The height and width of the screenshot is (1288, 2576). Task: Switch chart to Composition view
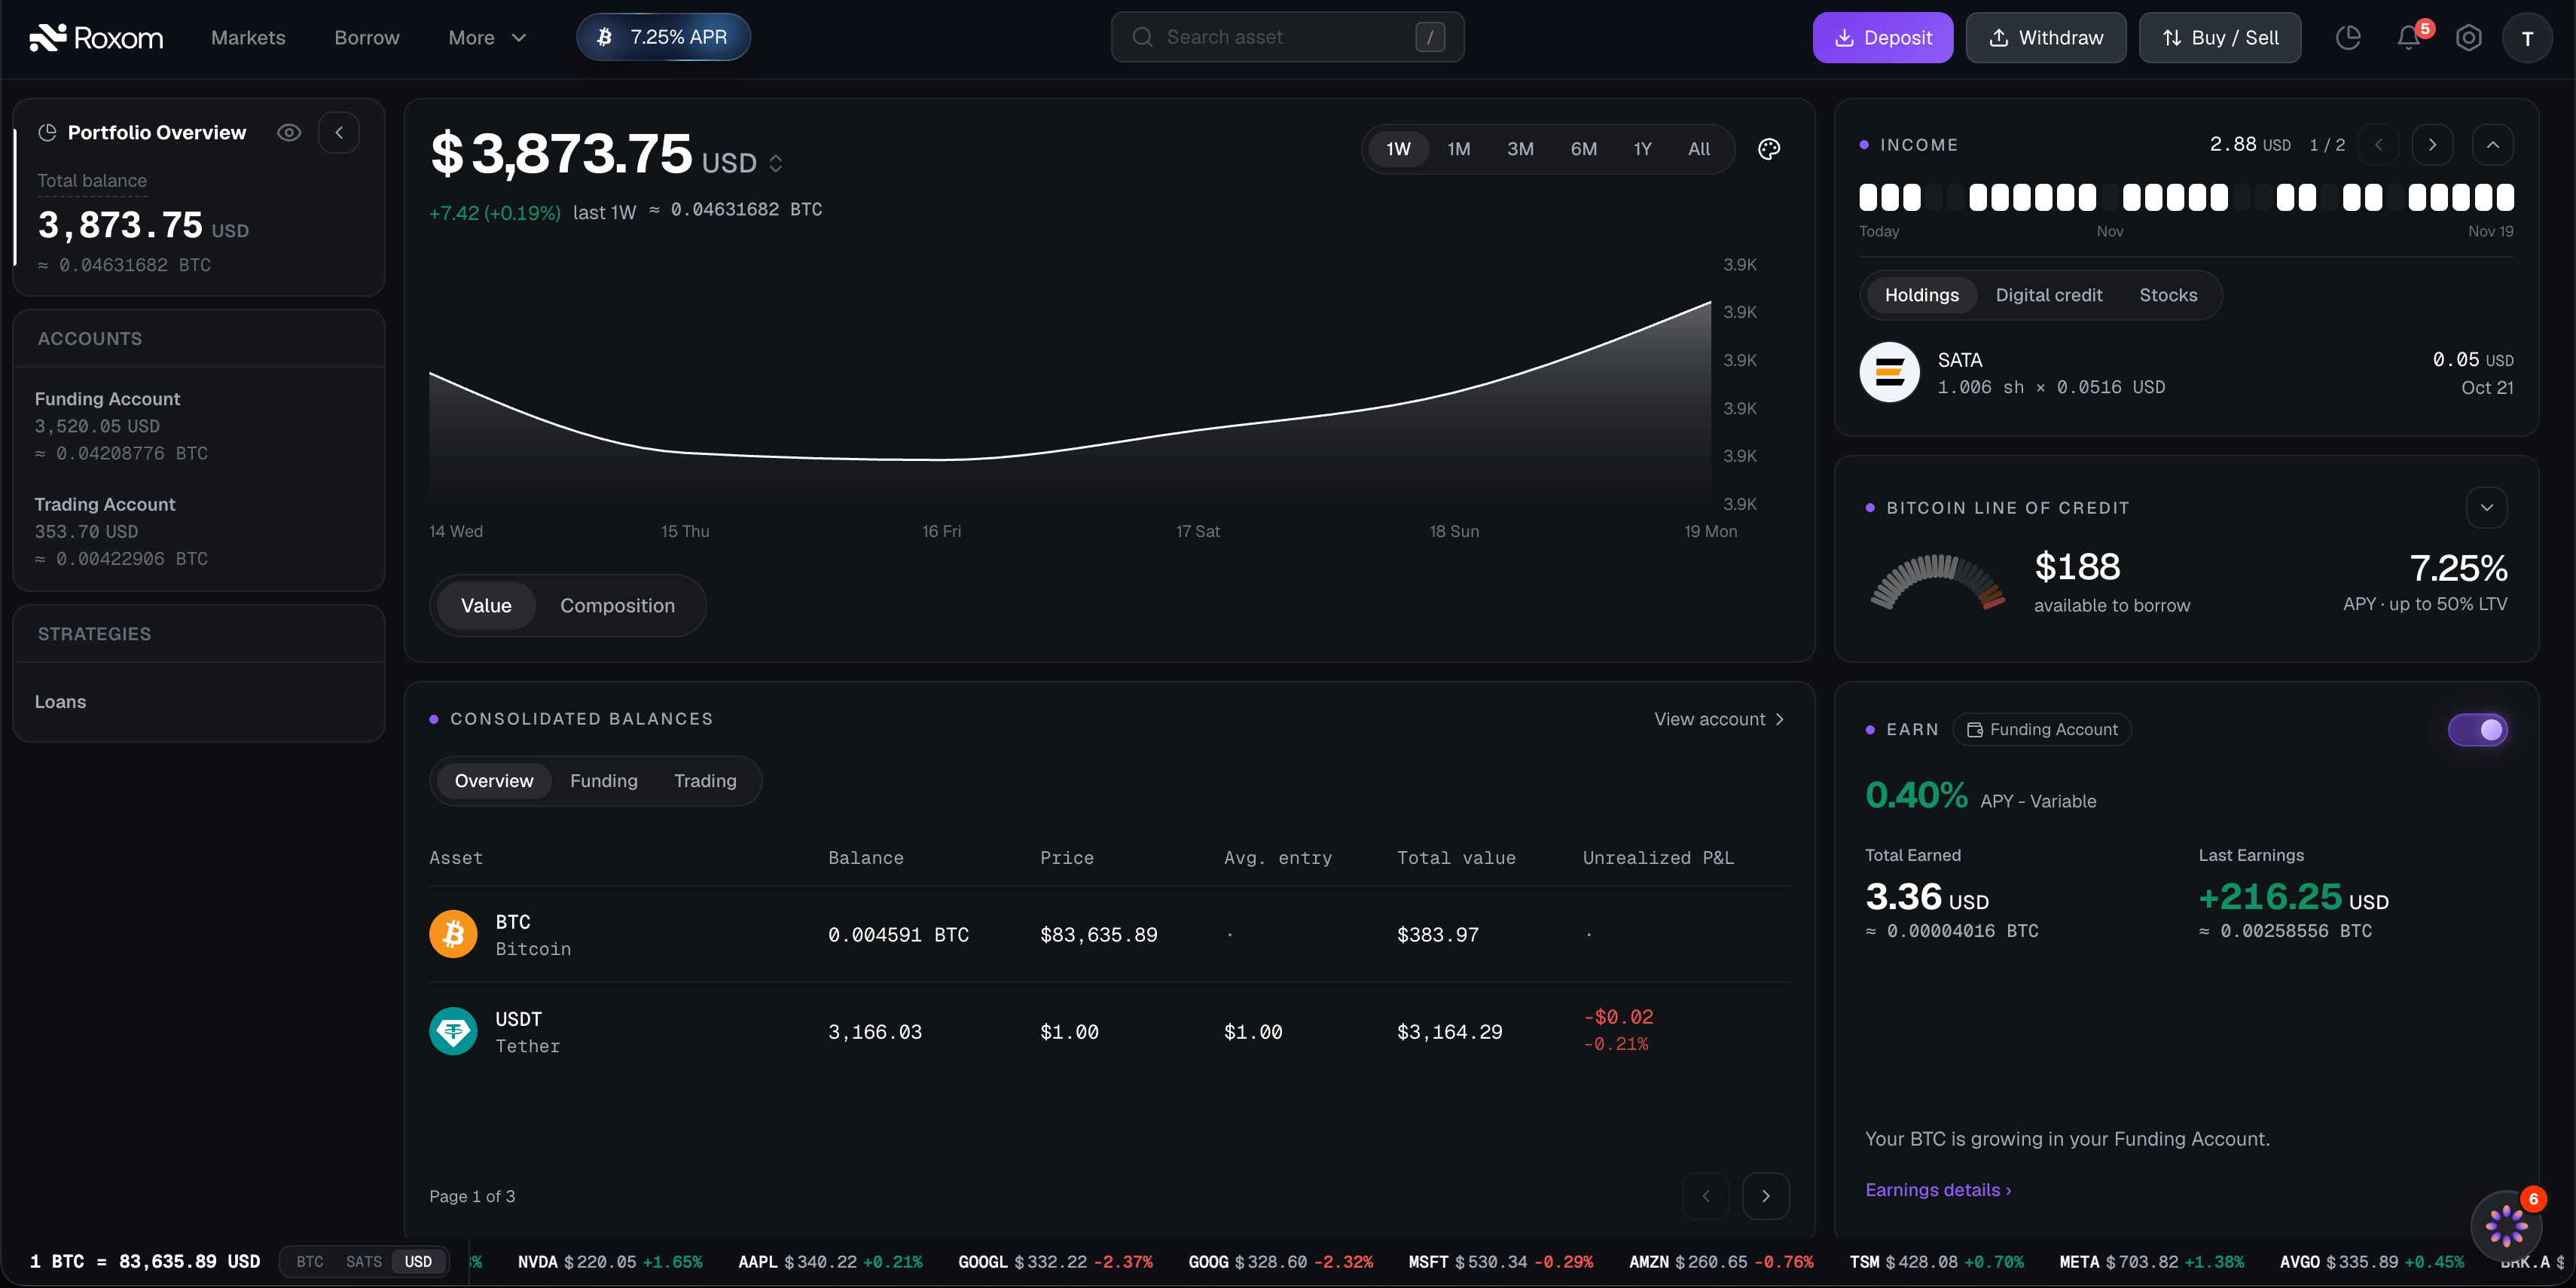point(617,606)
